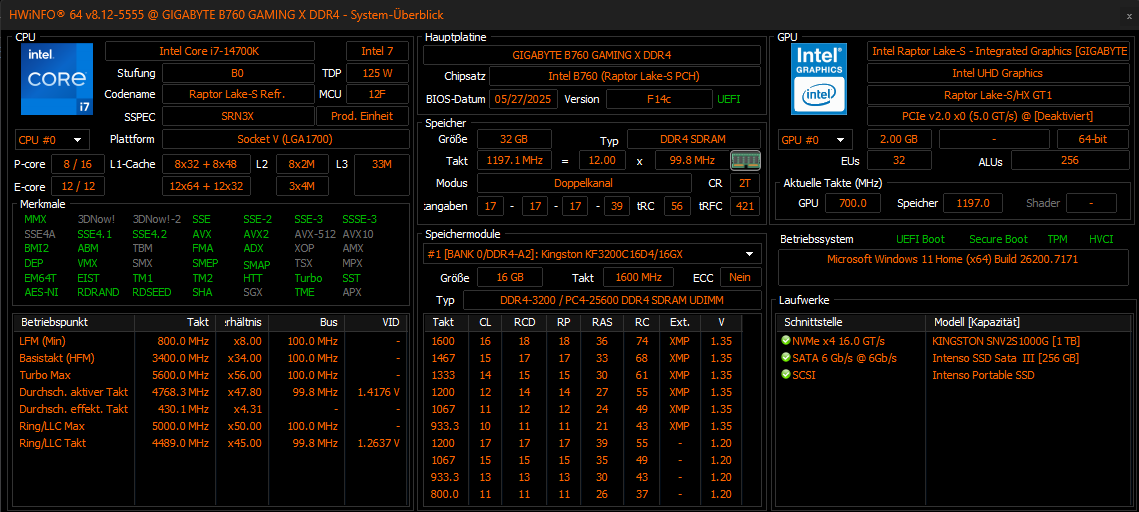Click the Intel Graphics GPU logo

click(819, 78)
